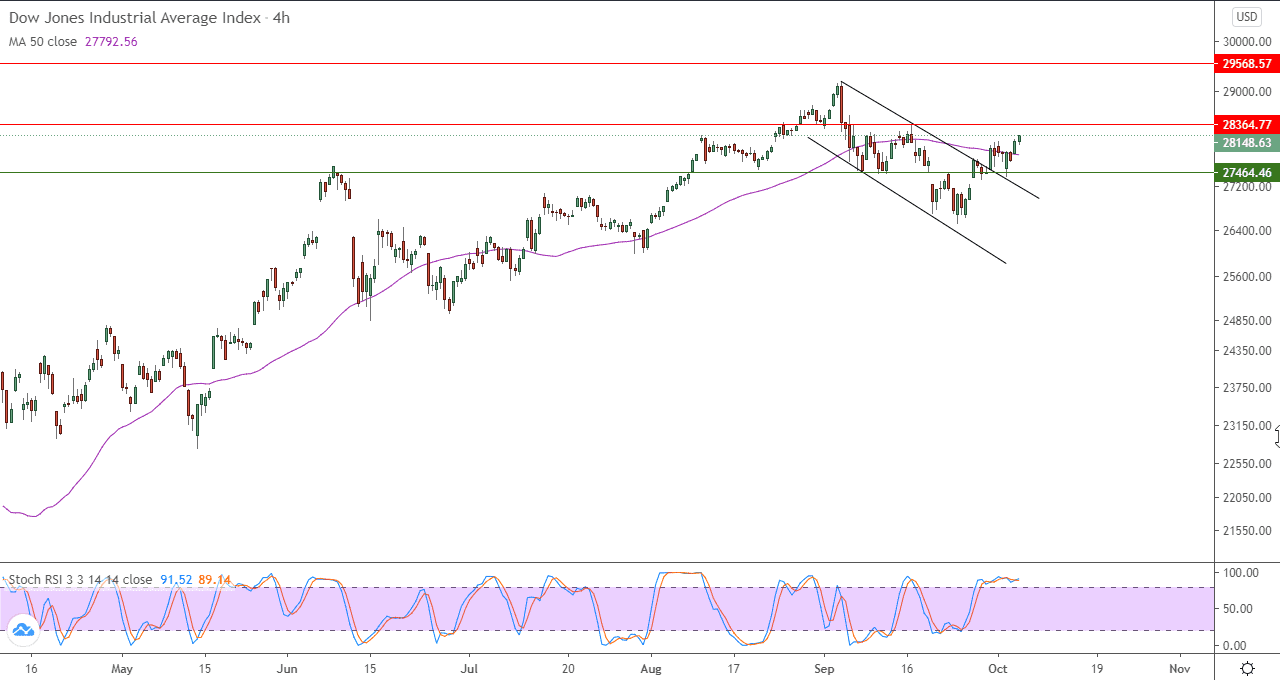This screenshot has height=680, width=1280.
Task: Click the Sep label on time axis
Action: click(x=825, y=668)
